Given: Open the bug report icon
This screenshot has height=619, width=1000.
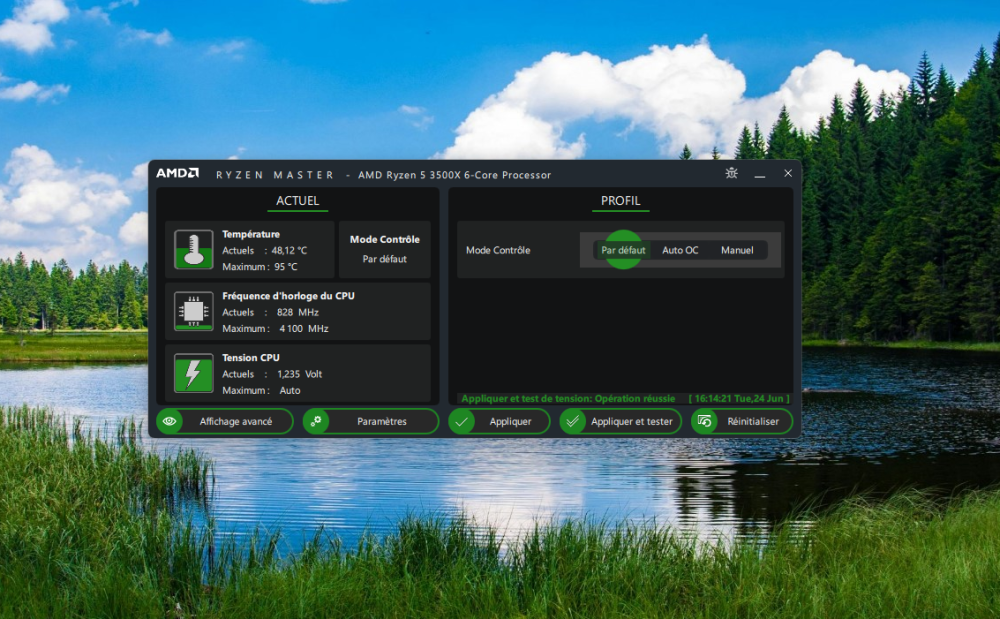Looking at the screenshot, I should (732, 173).
